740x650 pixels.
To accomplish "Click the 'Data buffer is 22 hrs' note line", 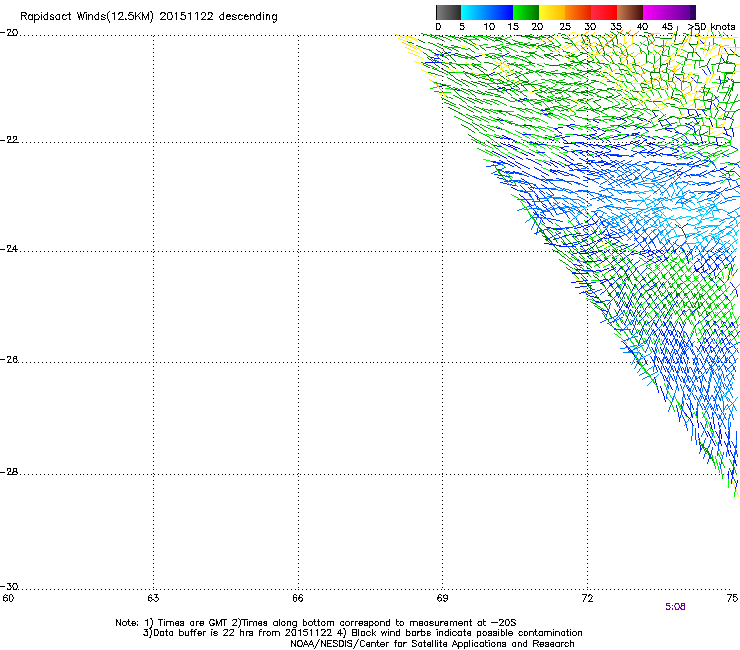I will pos(362,633).
